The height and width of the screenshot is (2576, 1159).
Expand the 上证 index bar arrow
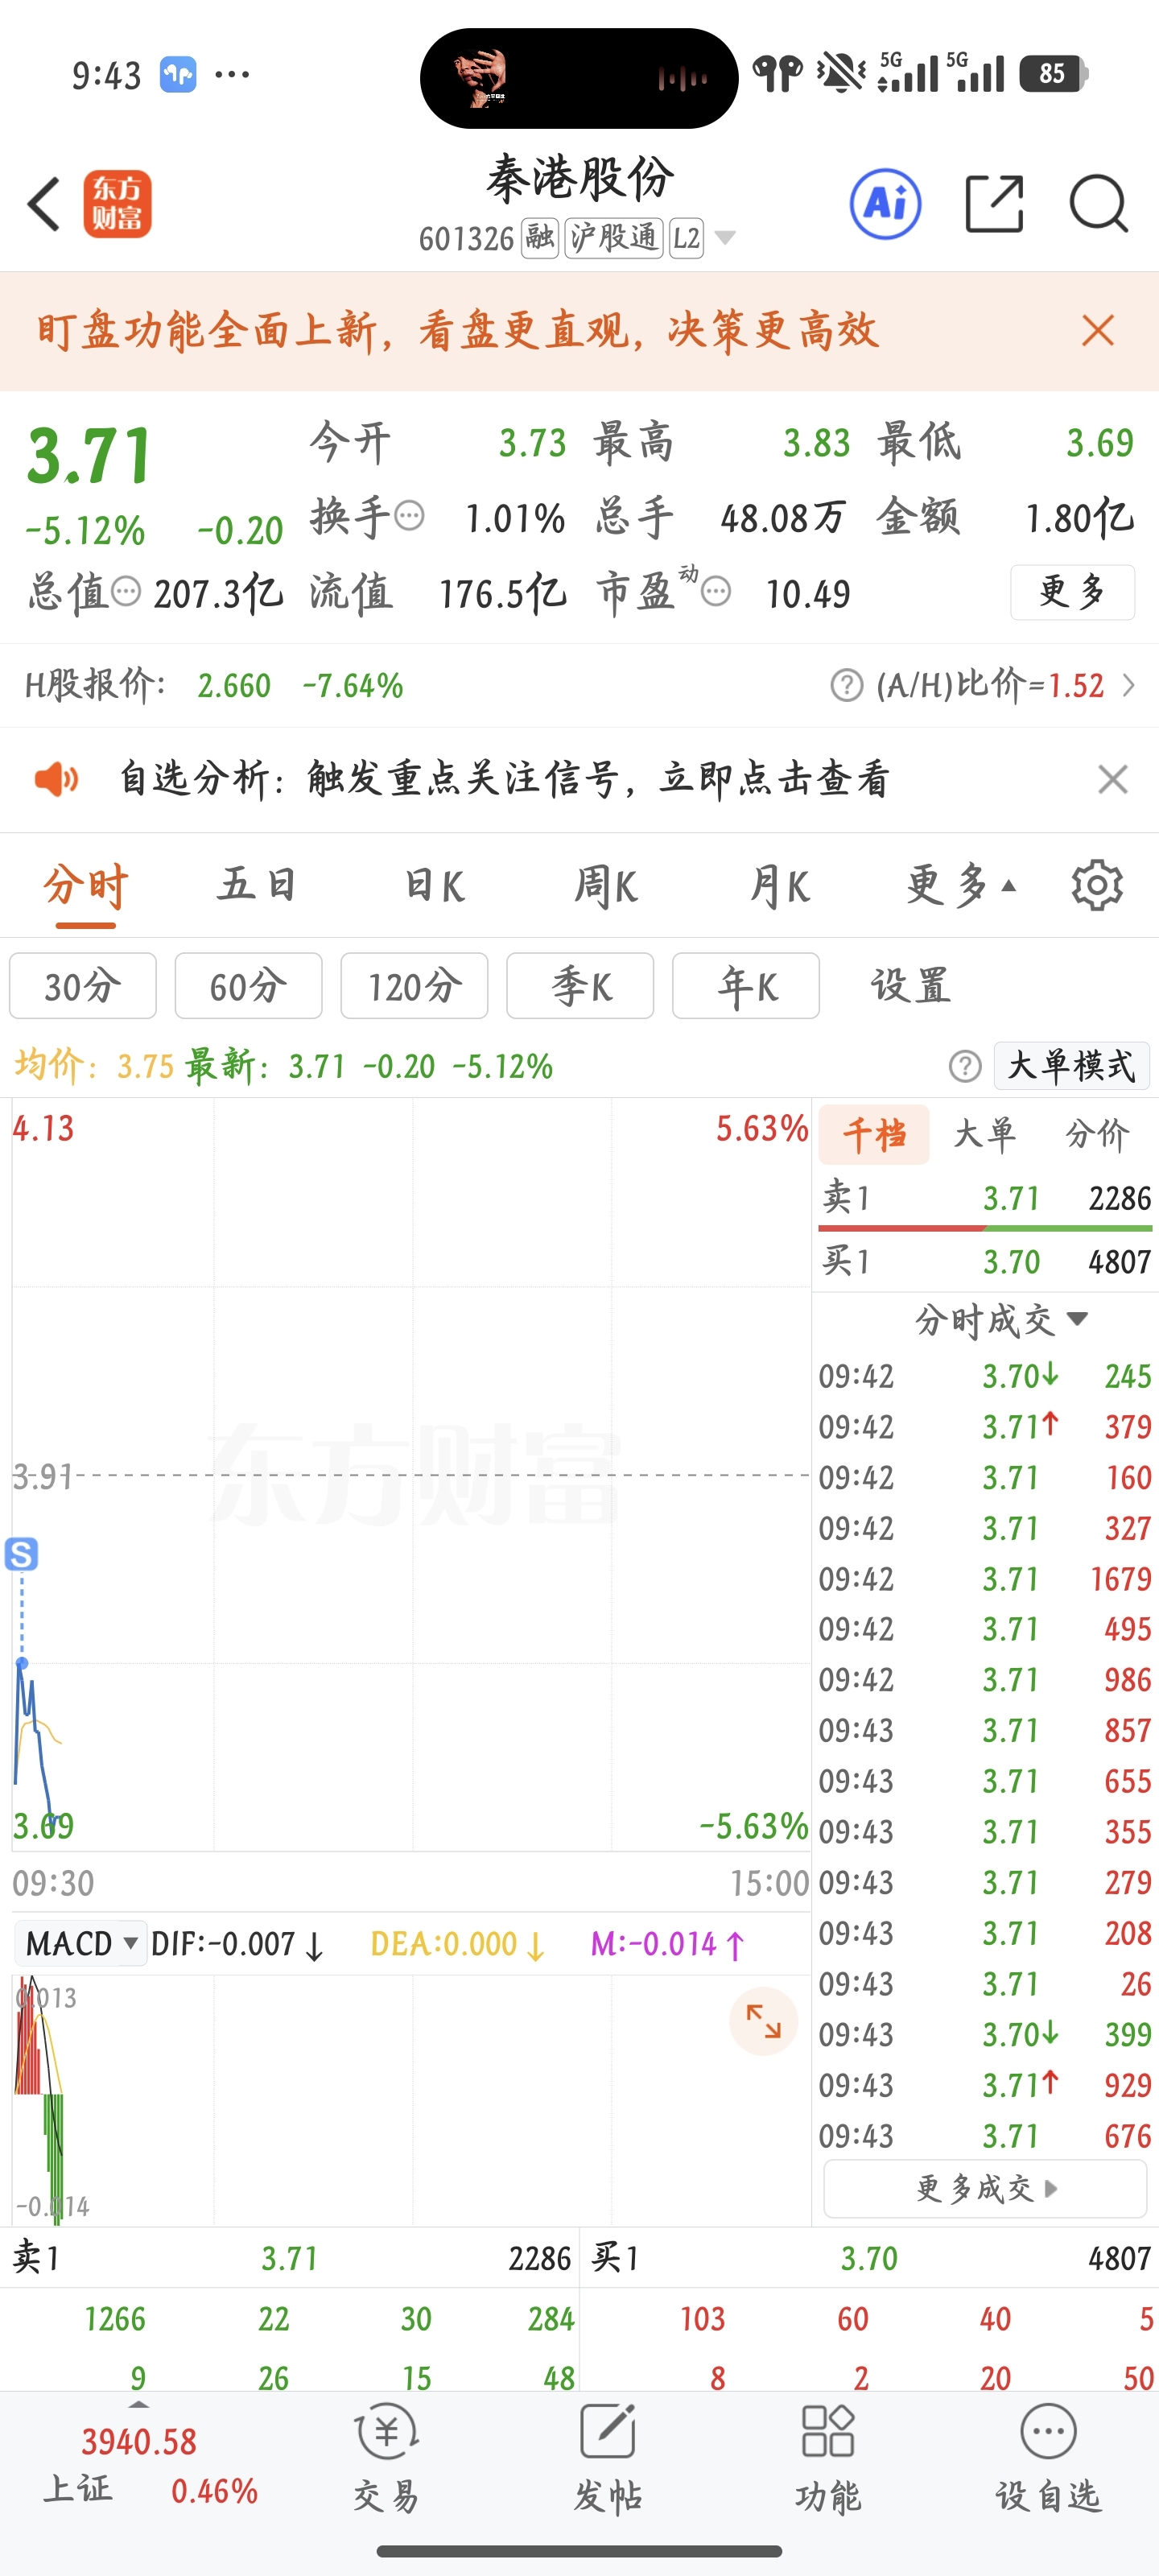(139, 2403)
